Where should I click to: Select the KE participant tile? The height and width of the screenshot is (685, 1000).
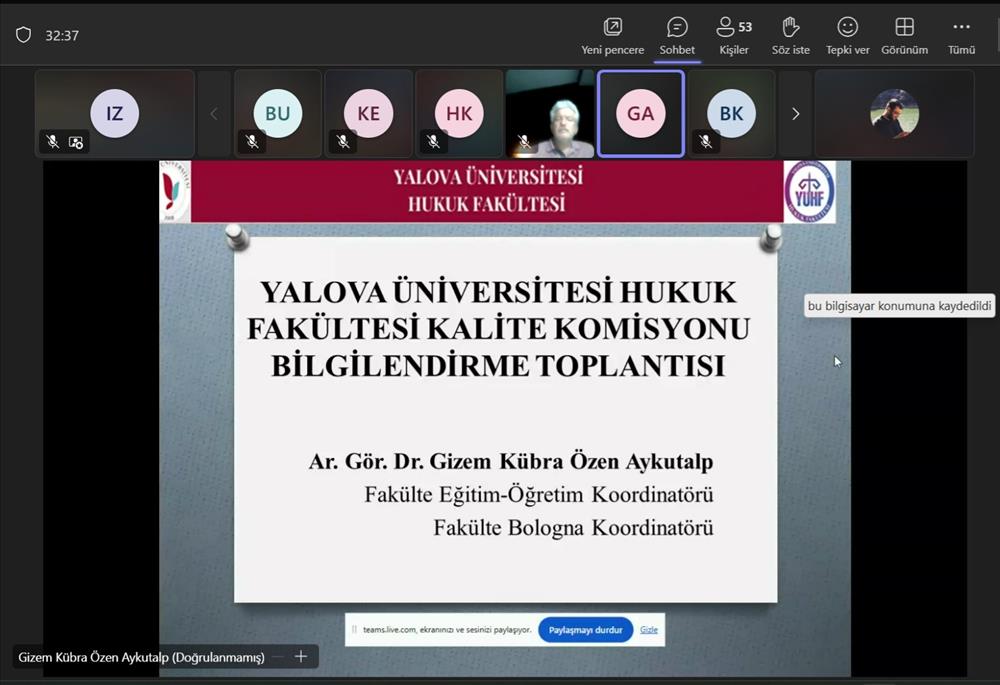tap(368, 114)
